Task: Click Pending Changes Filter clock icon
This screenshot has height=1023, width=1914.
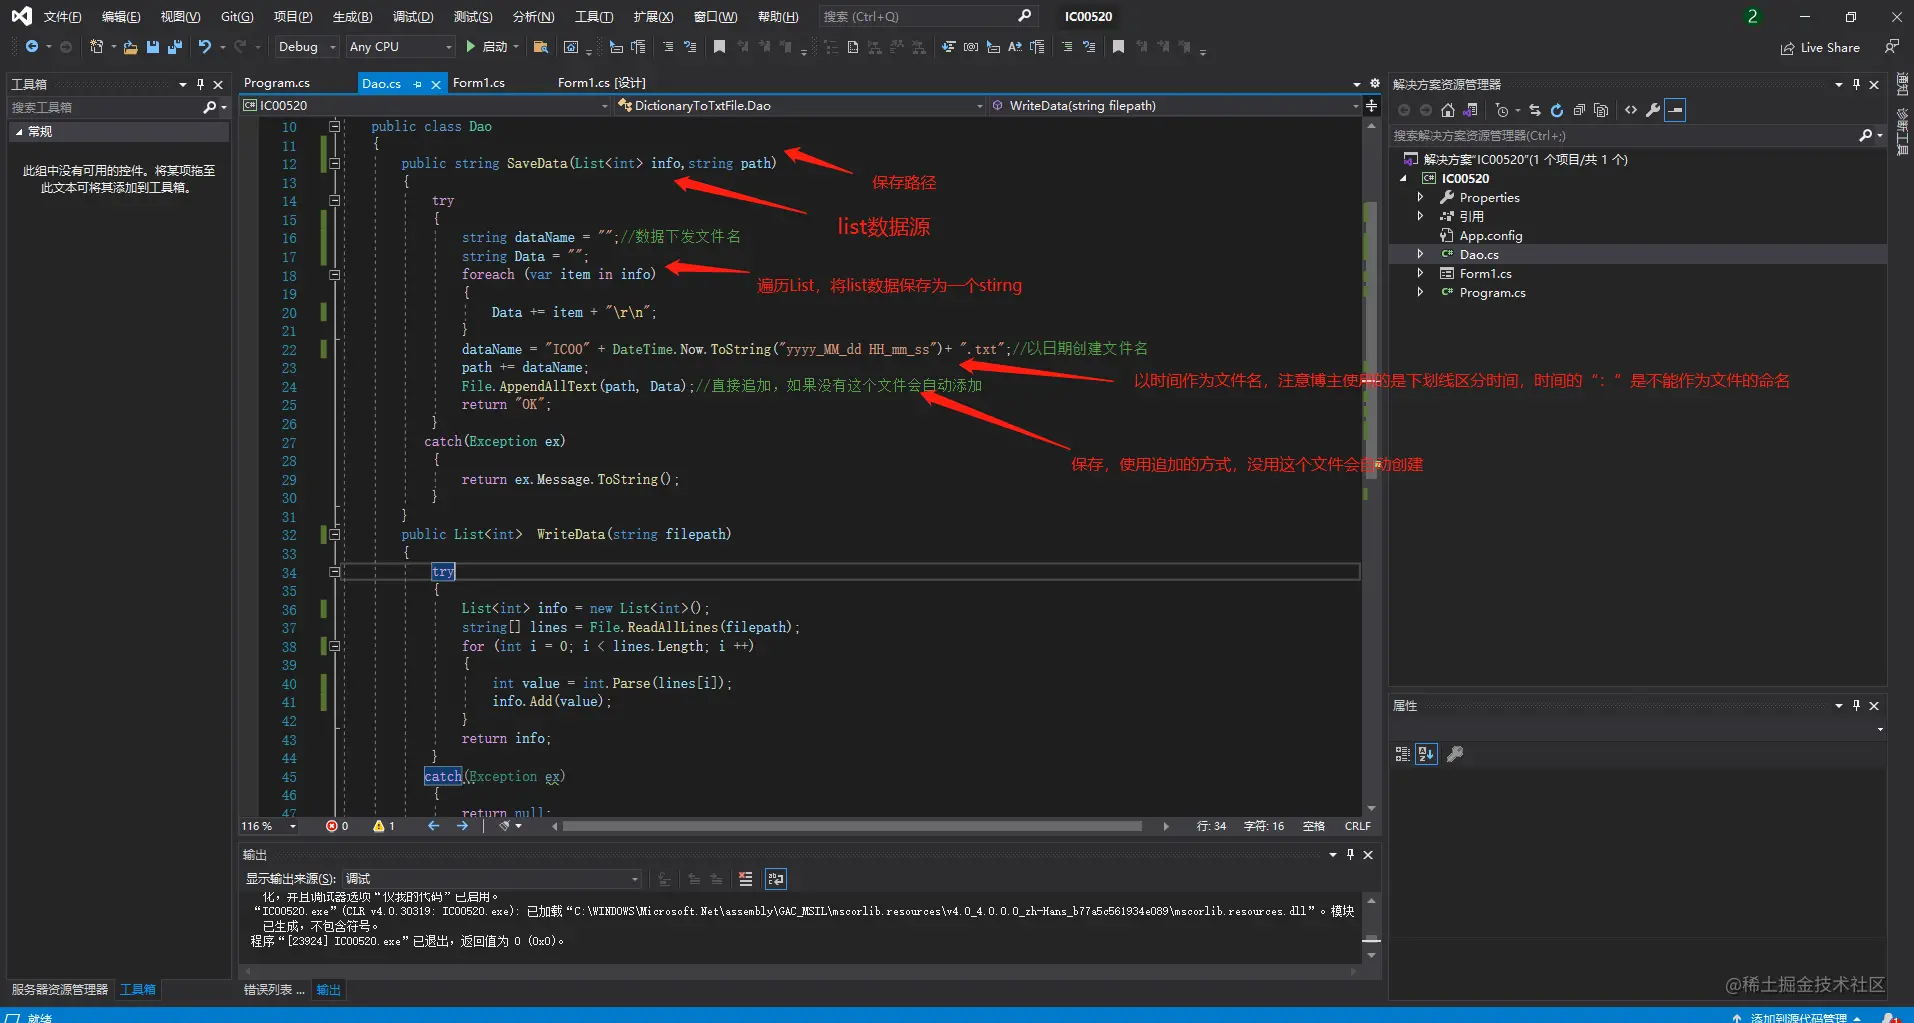Action: pyautogui.click(x=1502, y=110)
